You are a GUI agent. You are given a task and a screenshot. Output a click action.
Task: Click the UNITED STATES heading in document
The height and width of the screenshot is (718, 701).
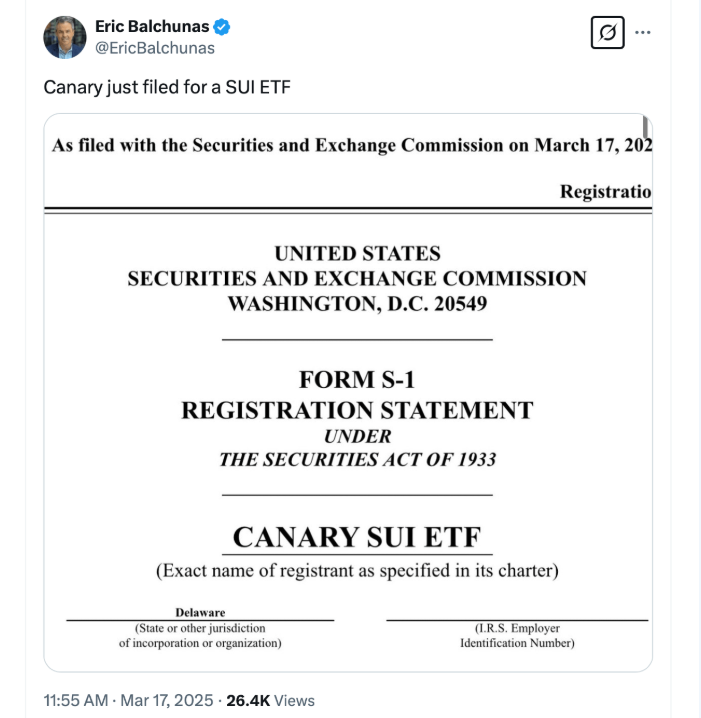tap(357, 254)
